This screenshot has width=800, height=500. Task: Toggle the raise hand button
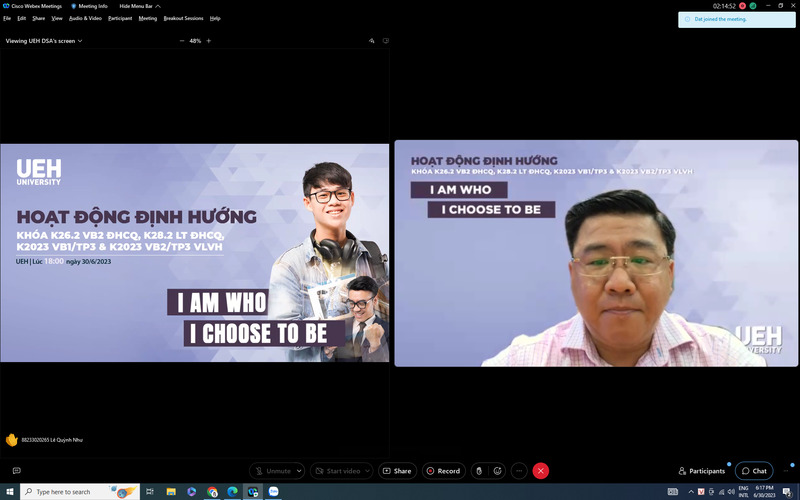tap(479, 471)
